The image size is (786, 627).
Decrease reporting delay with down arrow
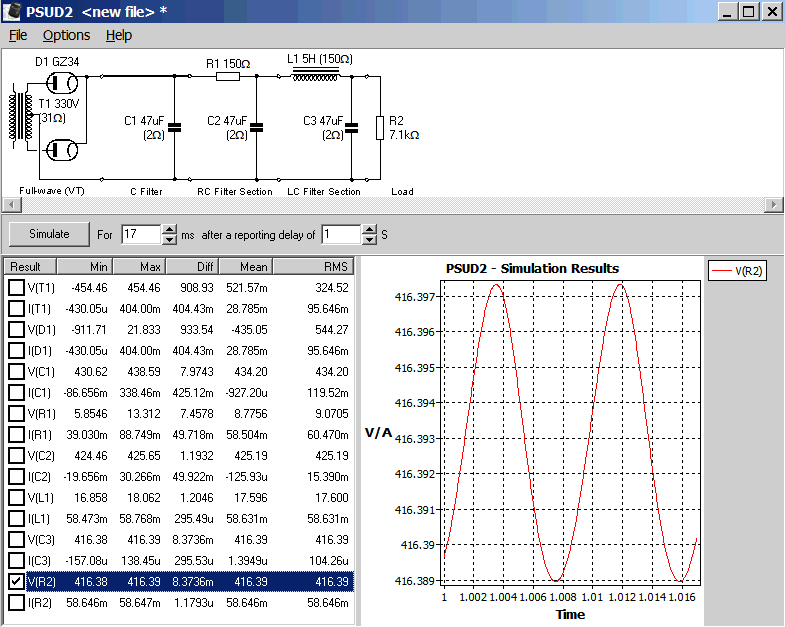click(x=369, y=240)
